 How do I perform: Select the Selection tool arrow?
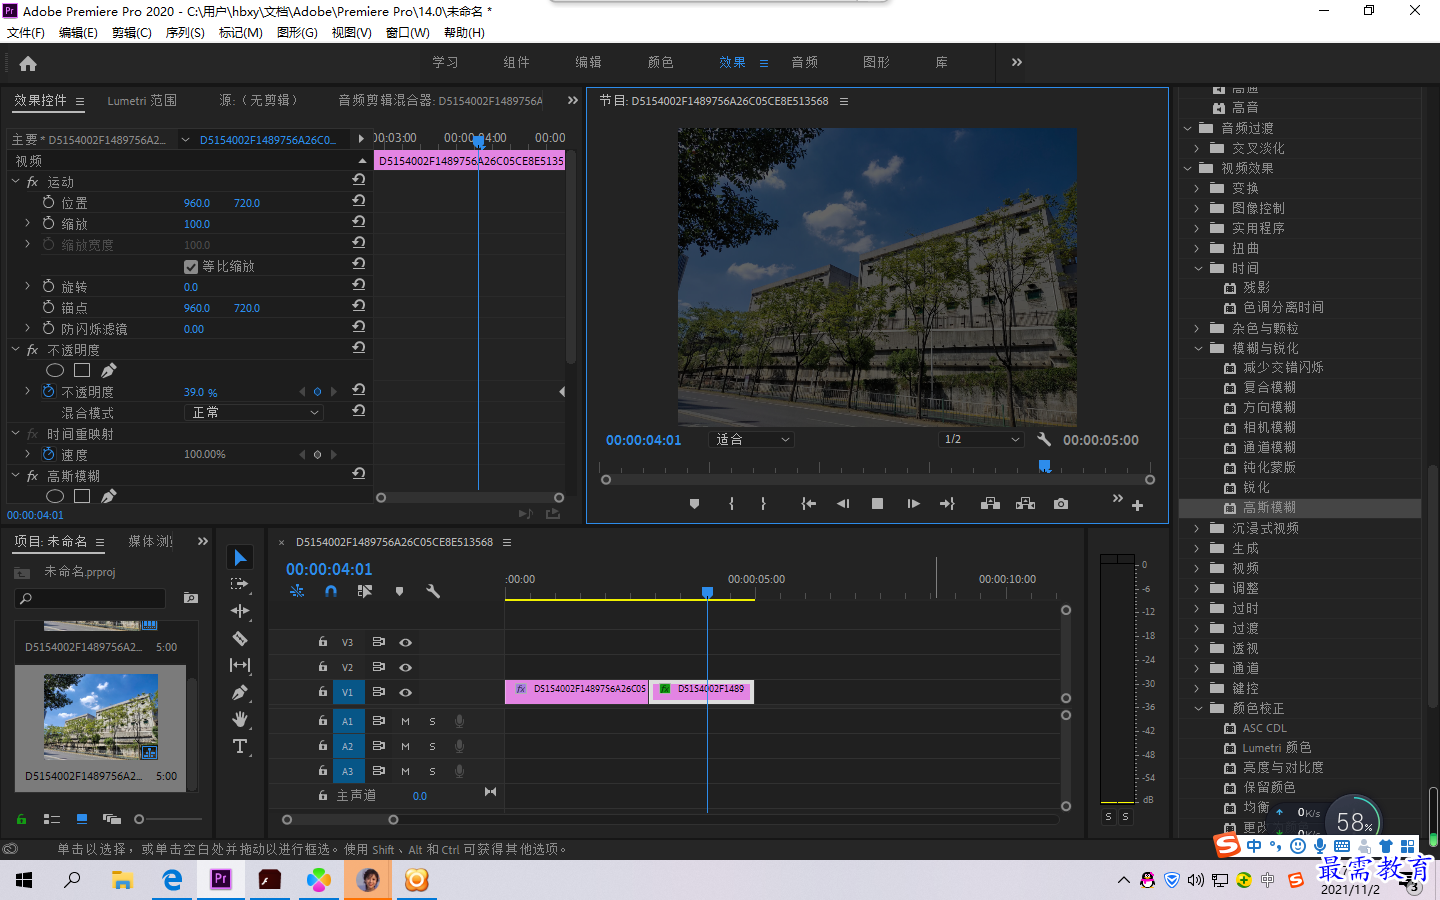[x=240, y=557]
